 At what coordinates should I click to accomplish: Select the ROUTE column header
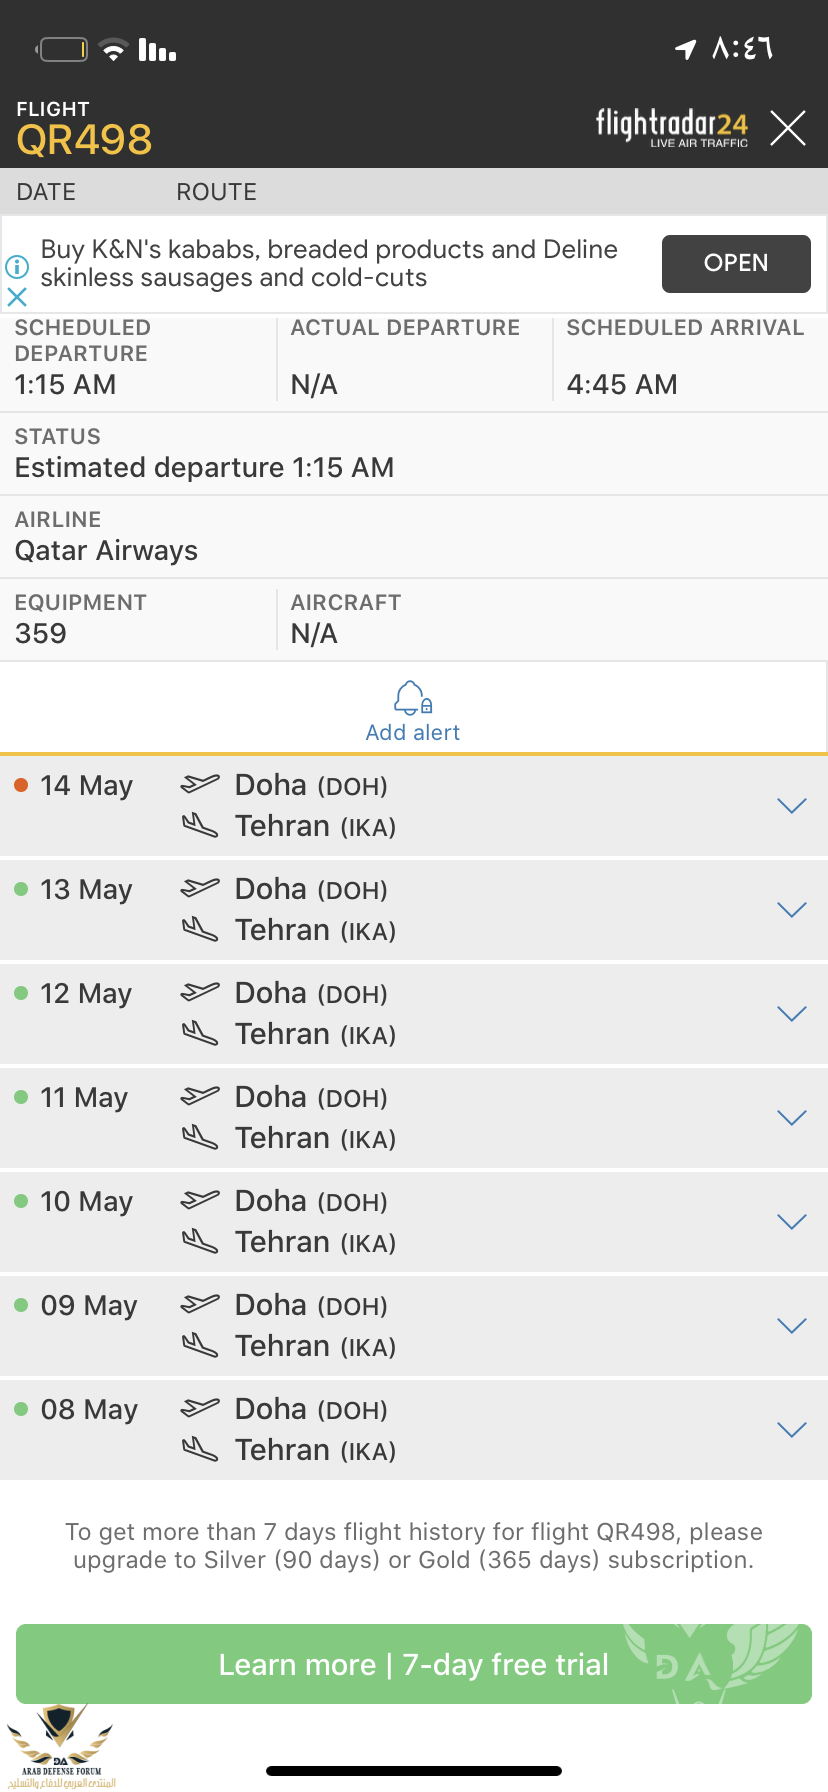coord(217,192)
